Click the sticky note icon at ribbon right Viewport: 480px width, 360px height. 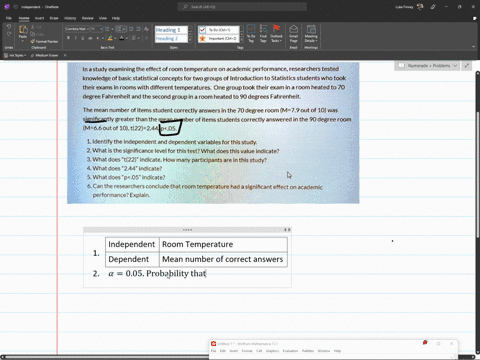(x=474, y=18)
